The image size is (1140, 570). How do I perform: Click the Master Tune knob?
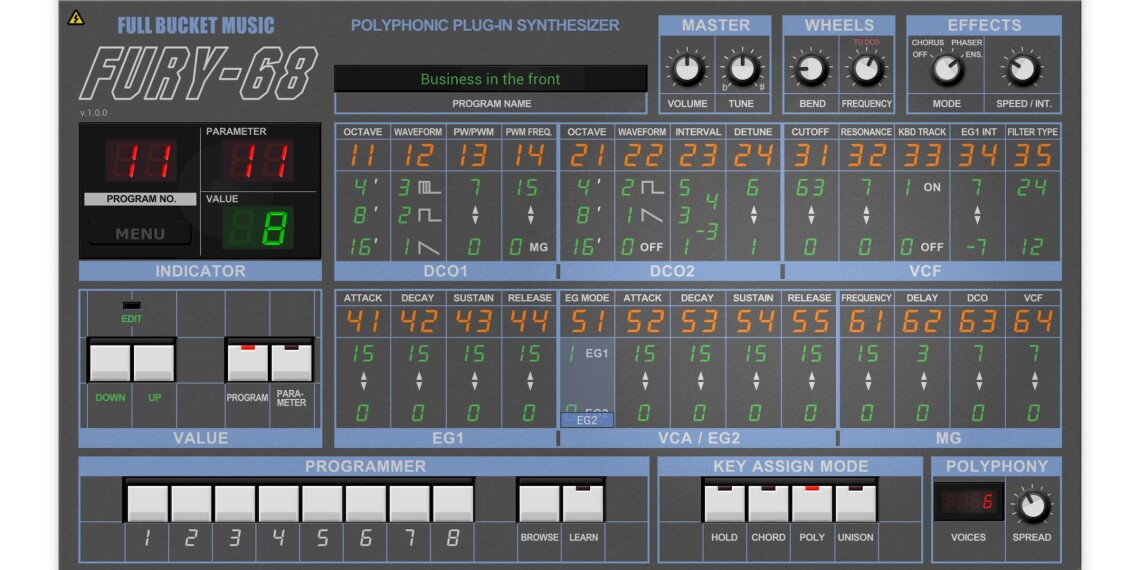(741, 69)
